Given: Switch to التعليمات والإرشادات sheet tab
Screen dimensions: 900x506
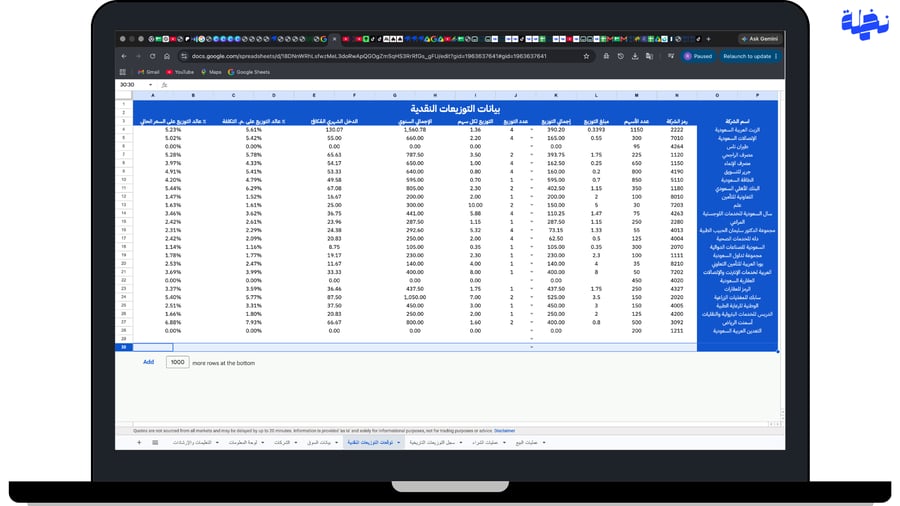Looking at the screenshot, I should coord(192,442).
